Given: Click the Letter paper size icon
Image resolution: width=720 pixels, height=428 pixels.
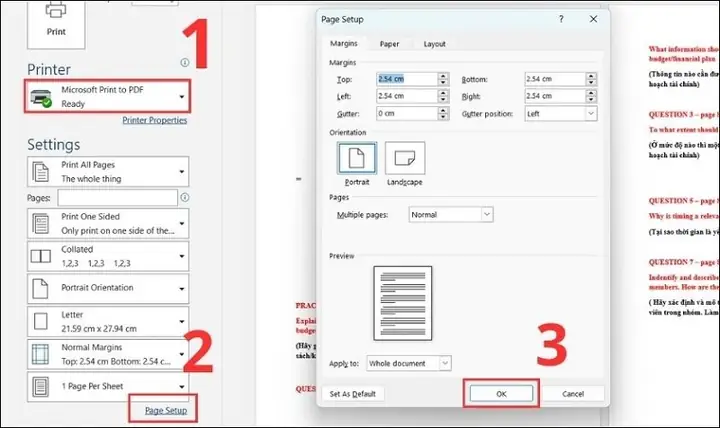Looking at the screenshot, I should pos(40,321).
